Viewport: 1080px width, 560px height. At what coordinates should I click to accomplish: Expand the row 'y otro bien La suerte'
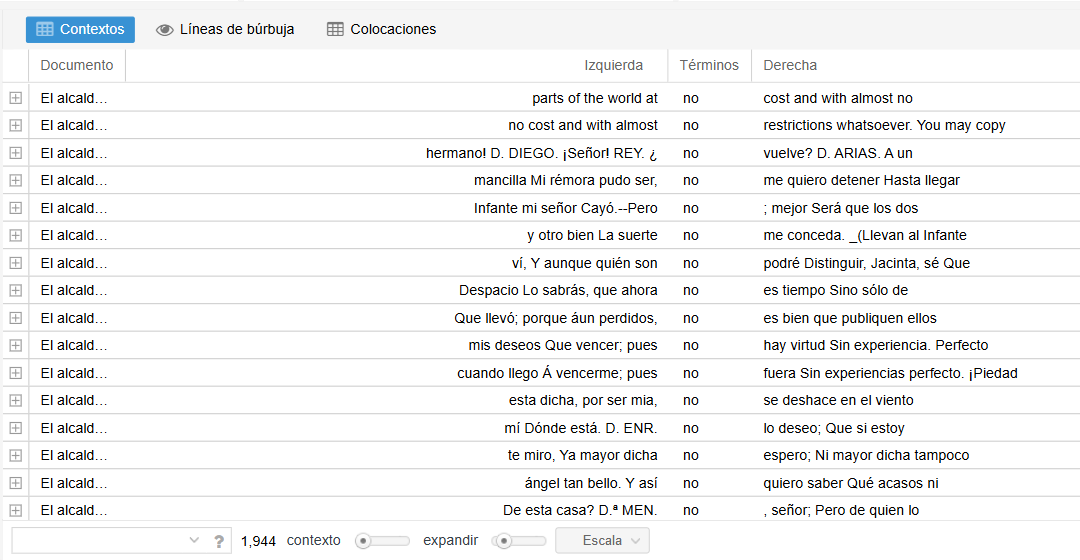[16, 236]
